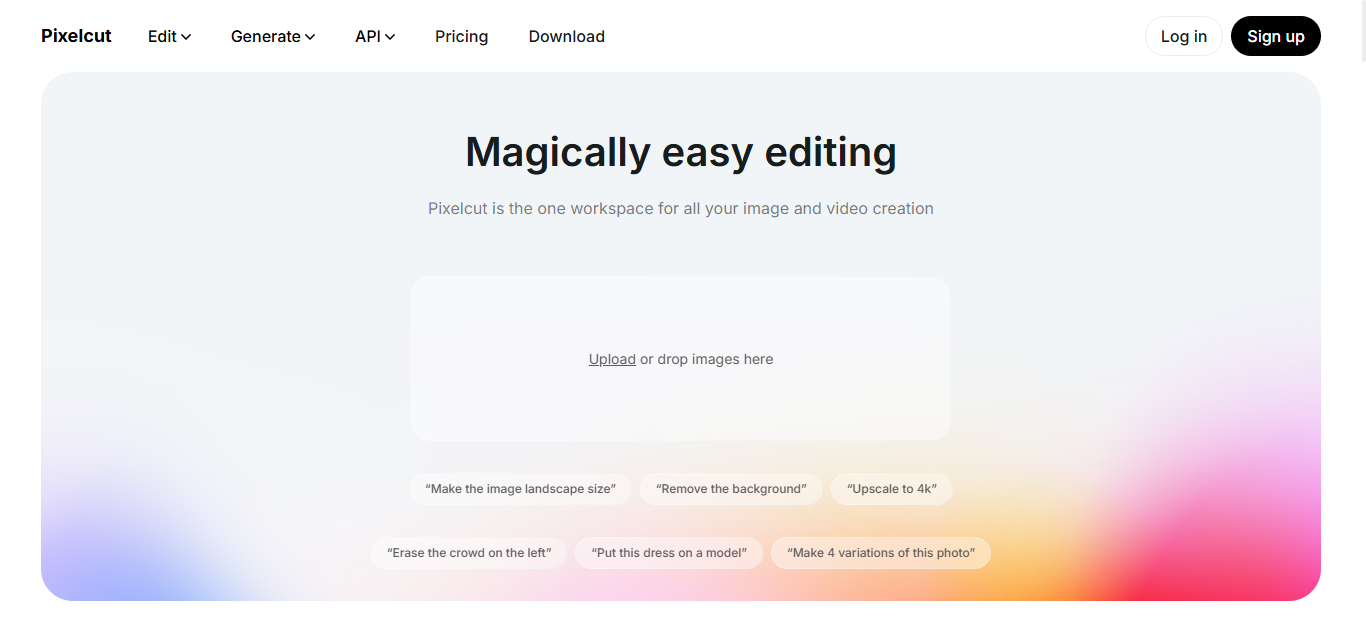Open the Download page

(567, 36)
